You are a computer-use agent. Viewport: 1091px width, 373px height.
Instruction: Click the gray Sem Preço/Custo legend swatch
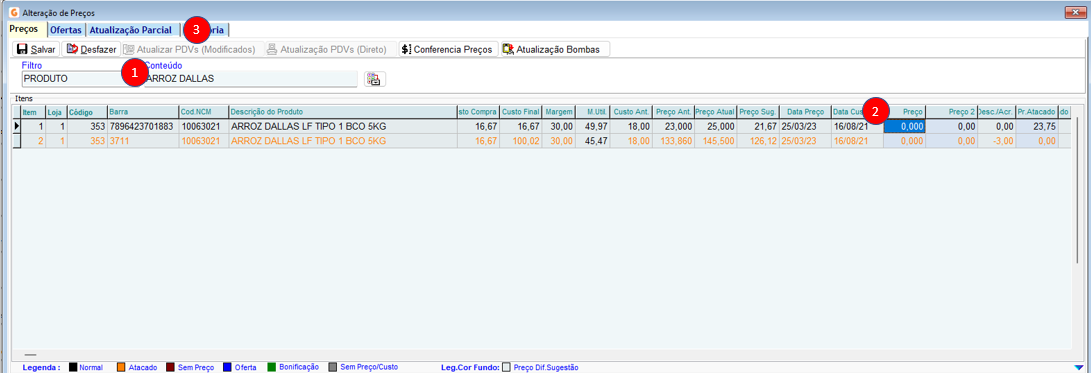(x=333, y=367)
